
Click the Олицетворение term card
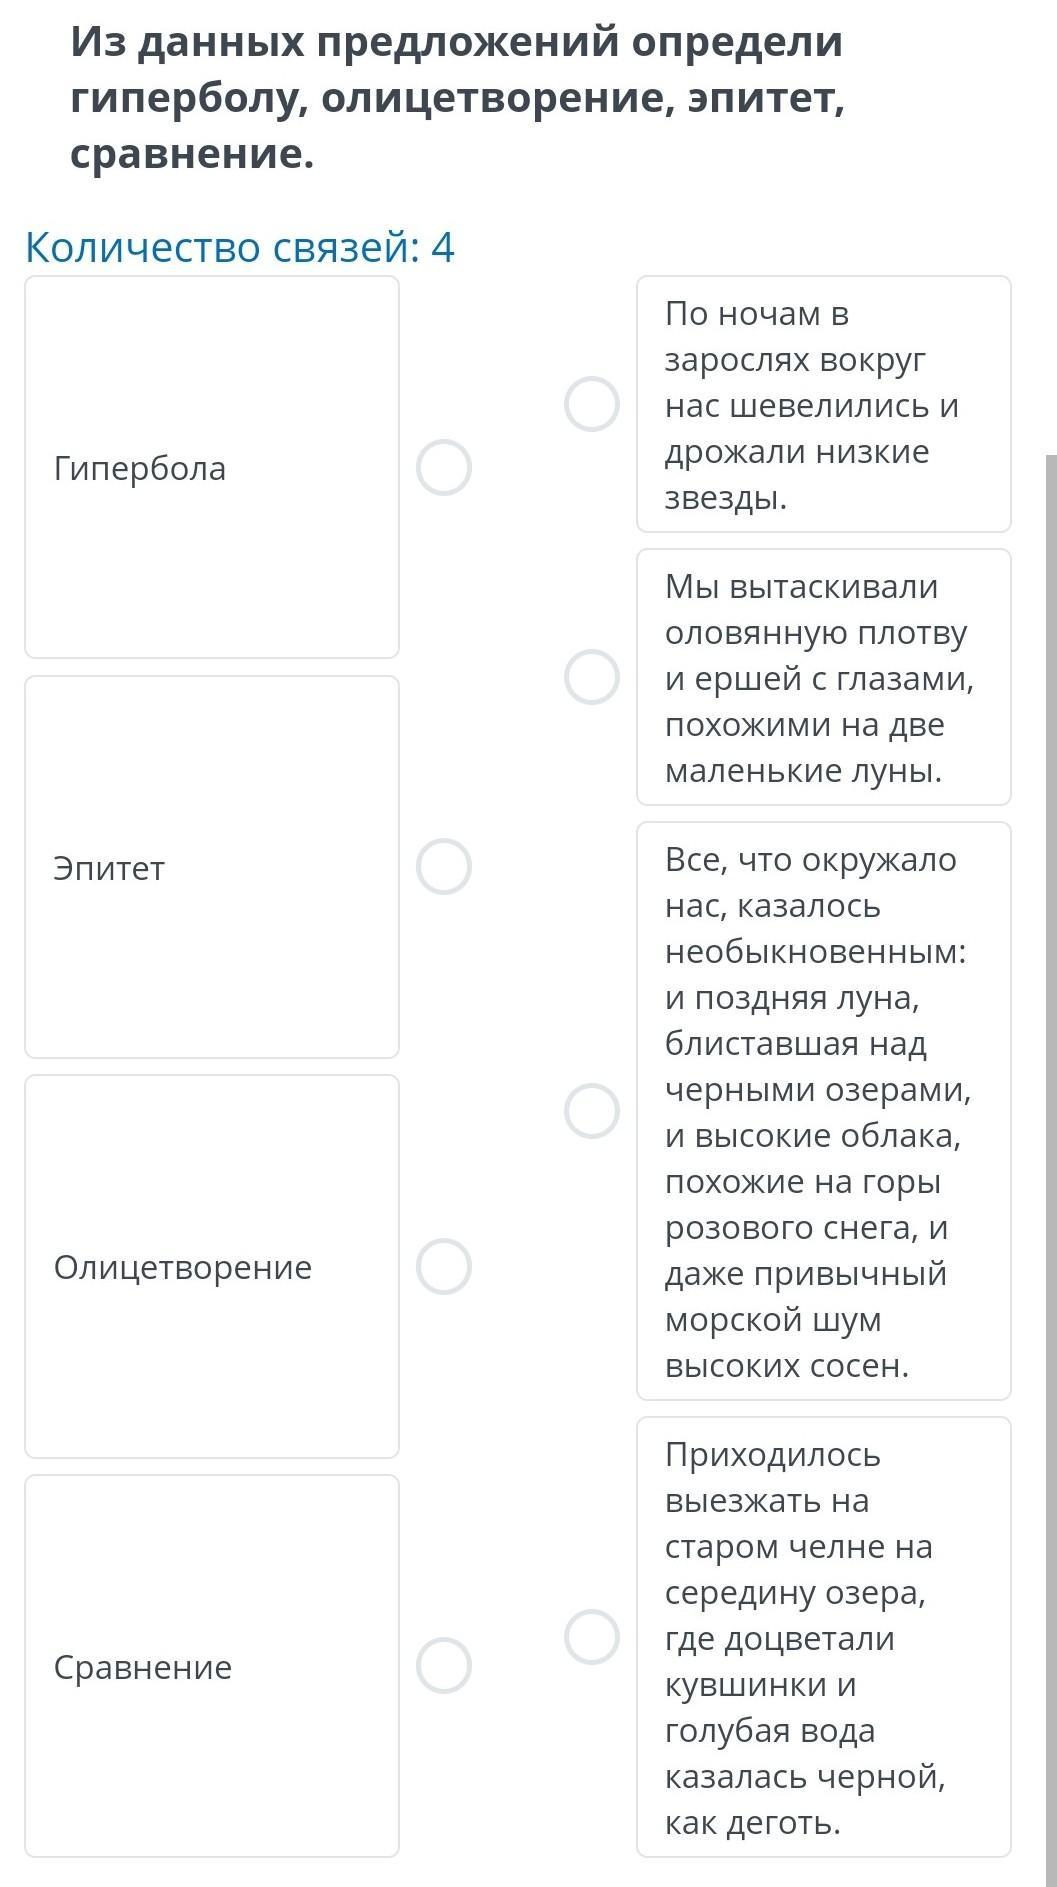(x=211, y=1266)
